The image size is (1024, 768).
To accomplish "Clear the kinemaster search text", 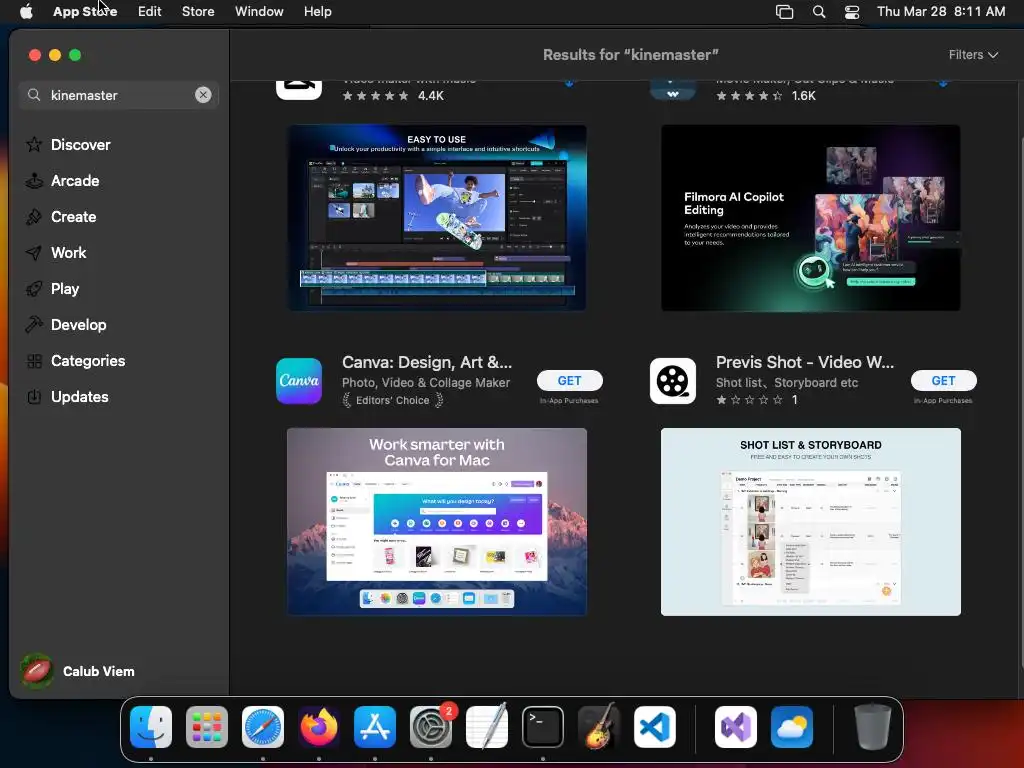I will (203, 95).
